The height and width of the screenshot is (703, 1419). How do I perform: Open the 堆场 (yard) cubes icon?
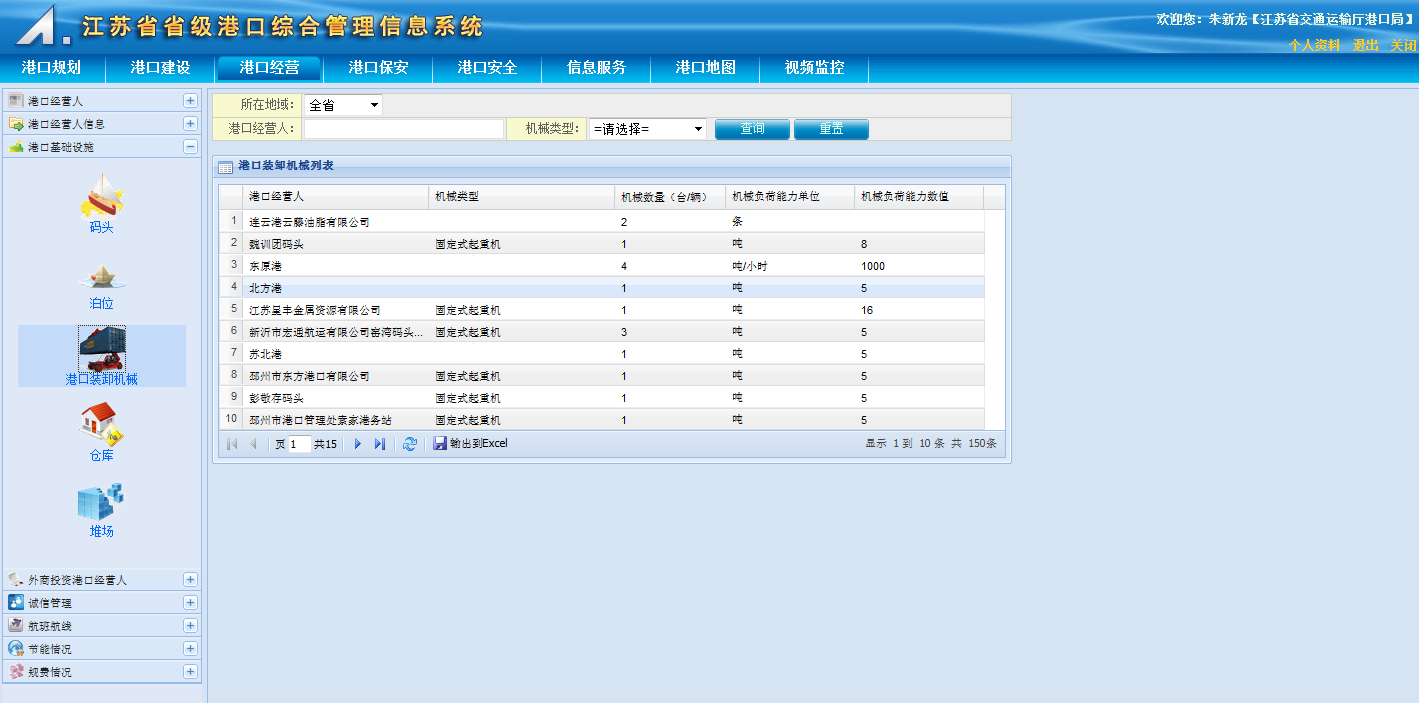tap(102, 502)
